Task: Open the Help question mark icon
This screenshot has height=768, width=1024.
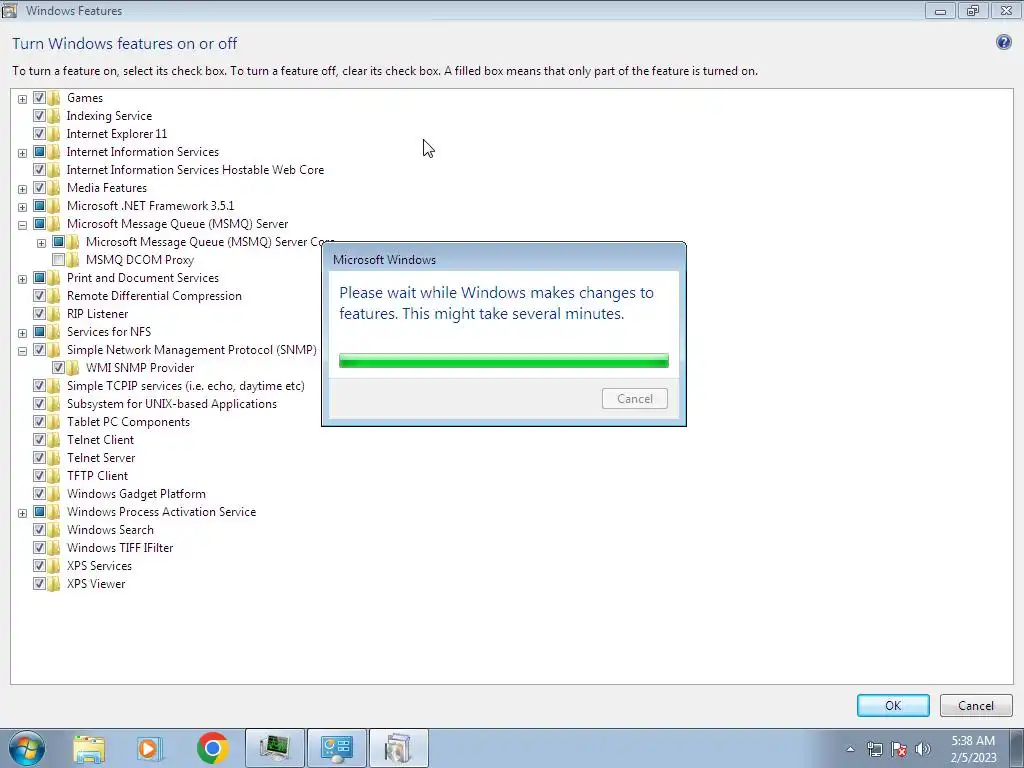Action: [1003, 42]
